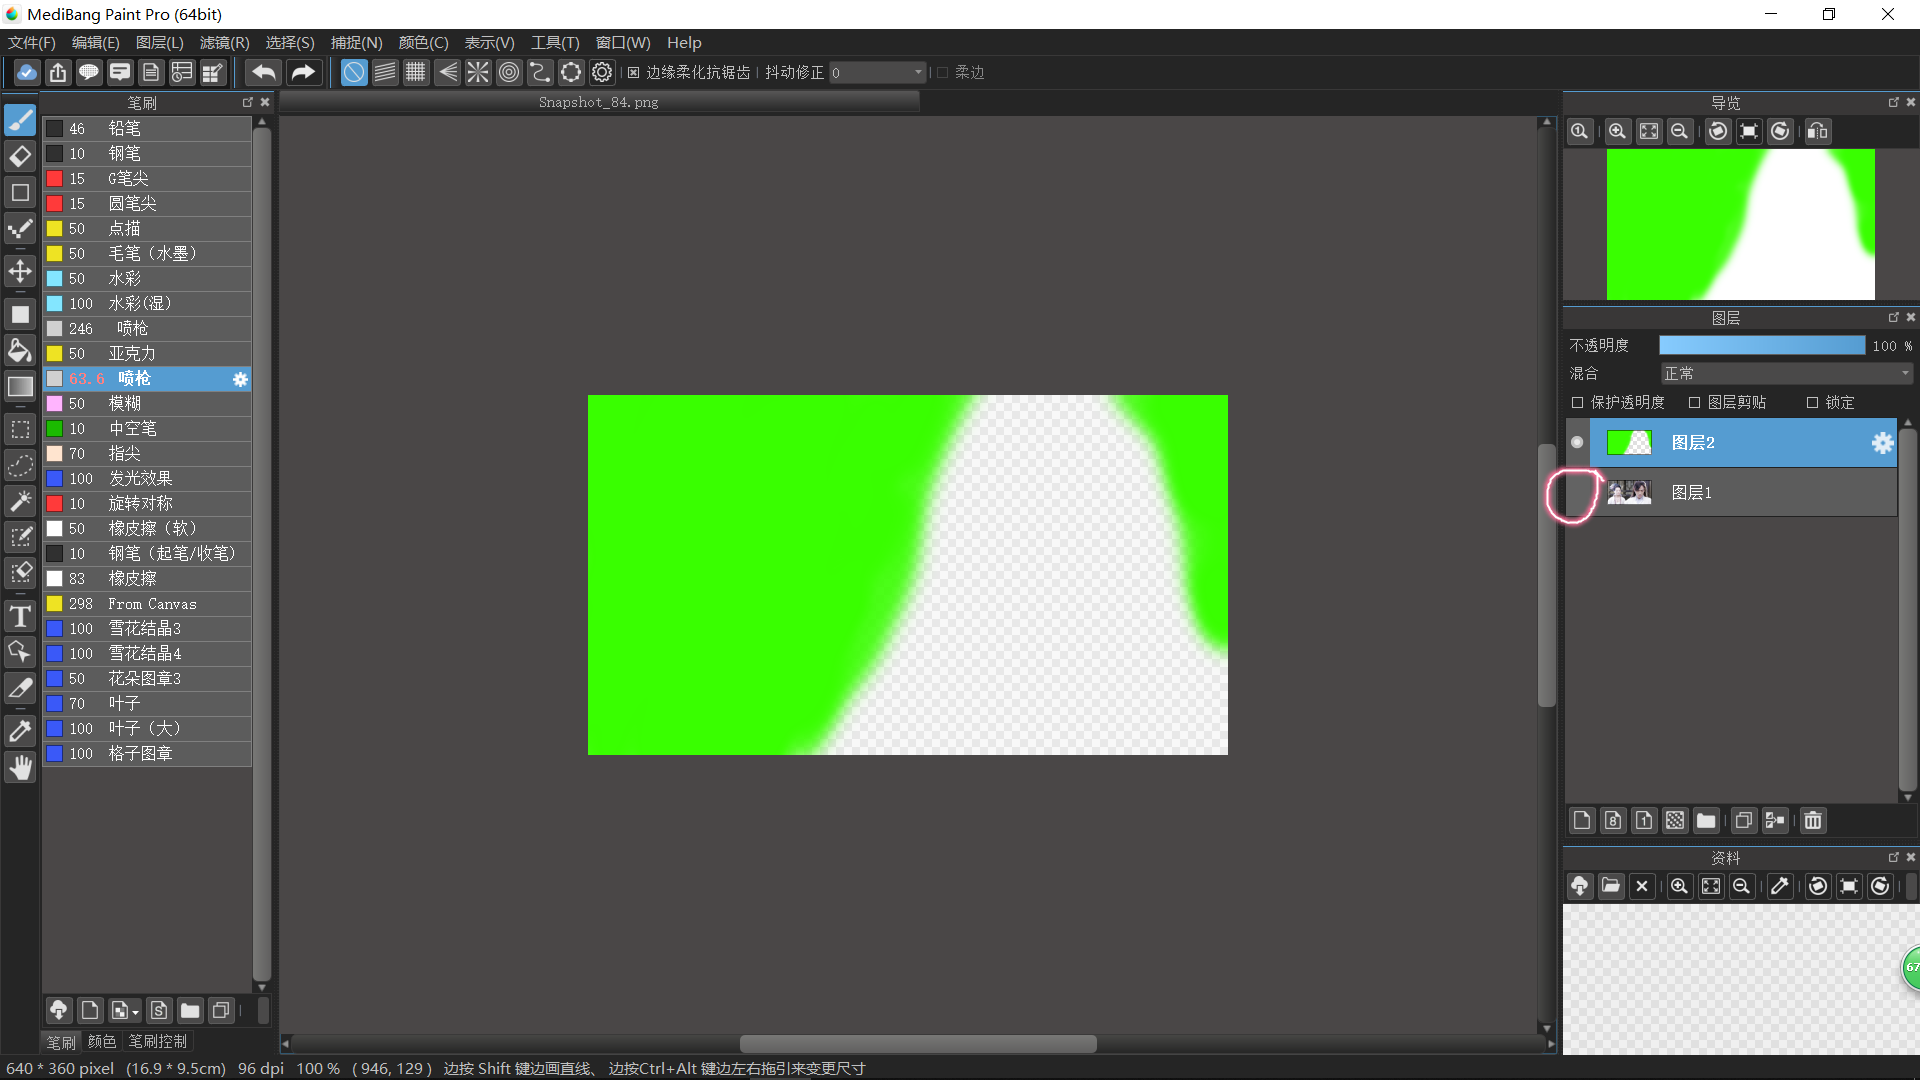This screenshot has width=1920, height=1080.
Task: Open the new brush dropdown at panel bottom
Action: 125,1010
